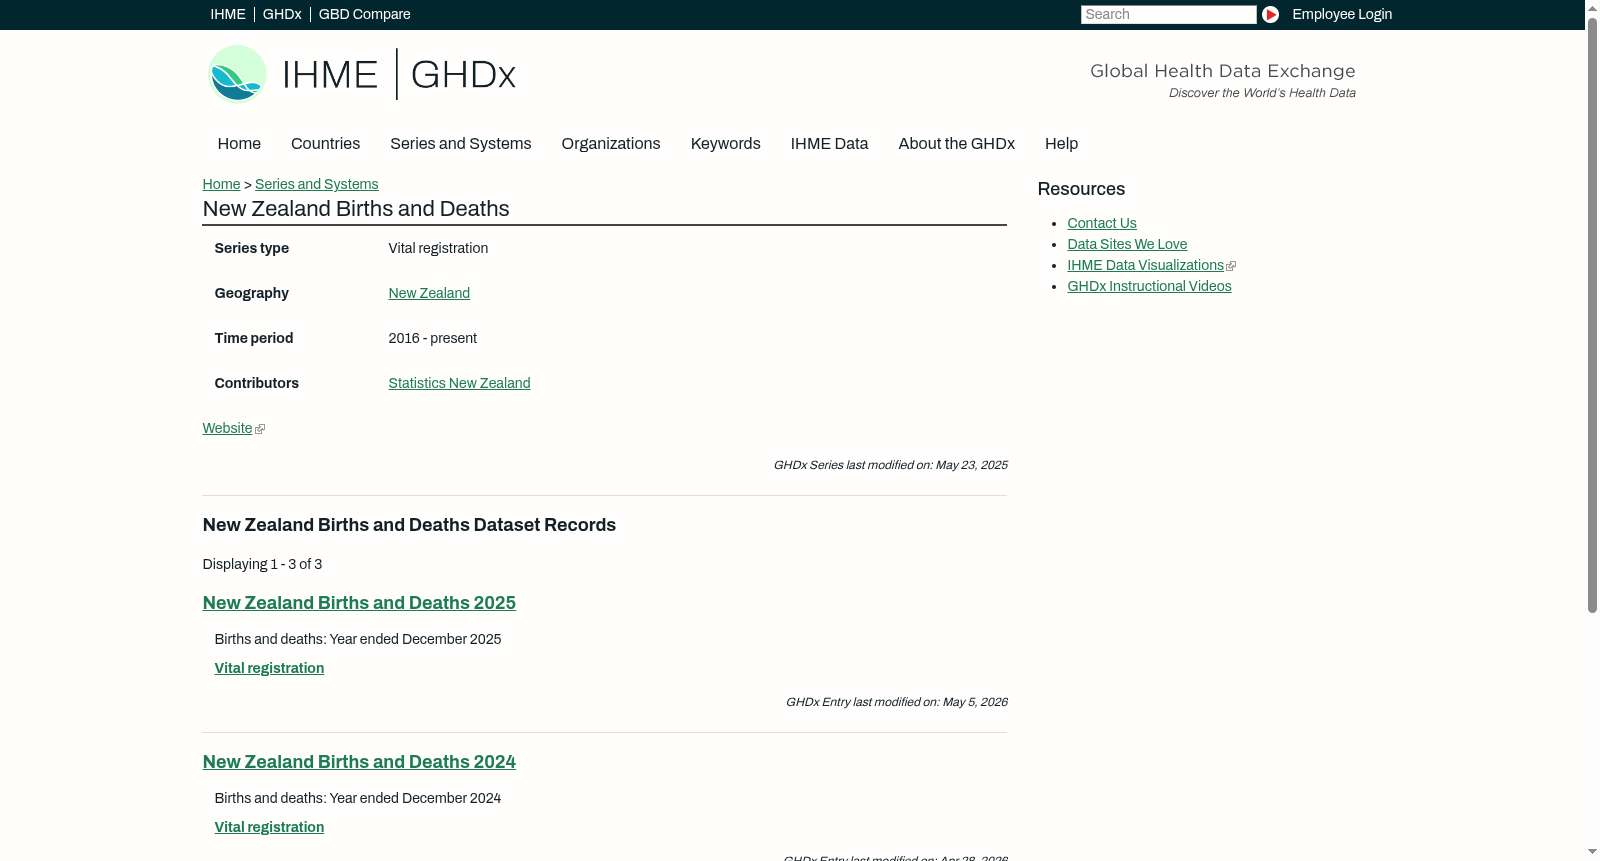
Task: Click 'New Zealand Births and Deaths Dataset Records' heading
Action: (x=409, y=525)
